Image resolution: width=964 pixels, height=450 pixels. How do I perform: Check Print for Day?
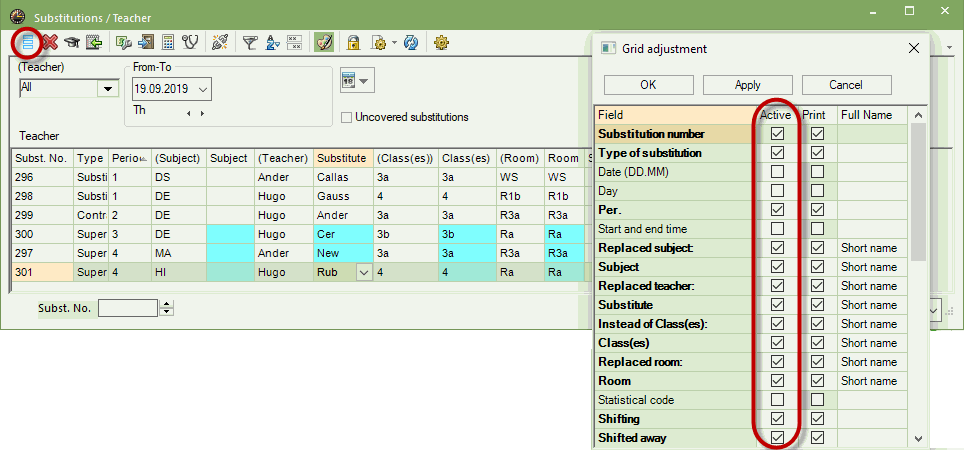coord(817,191)
